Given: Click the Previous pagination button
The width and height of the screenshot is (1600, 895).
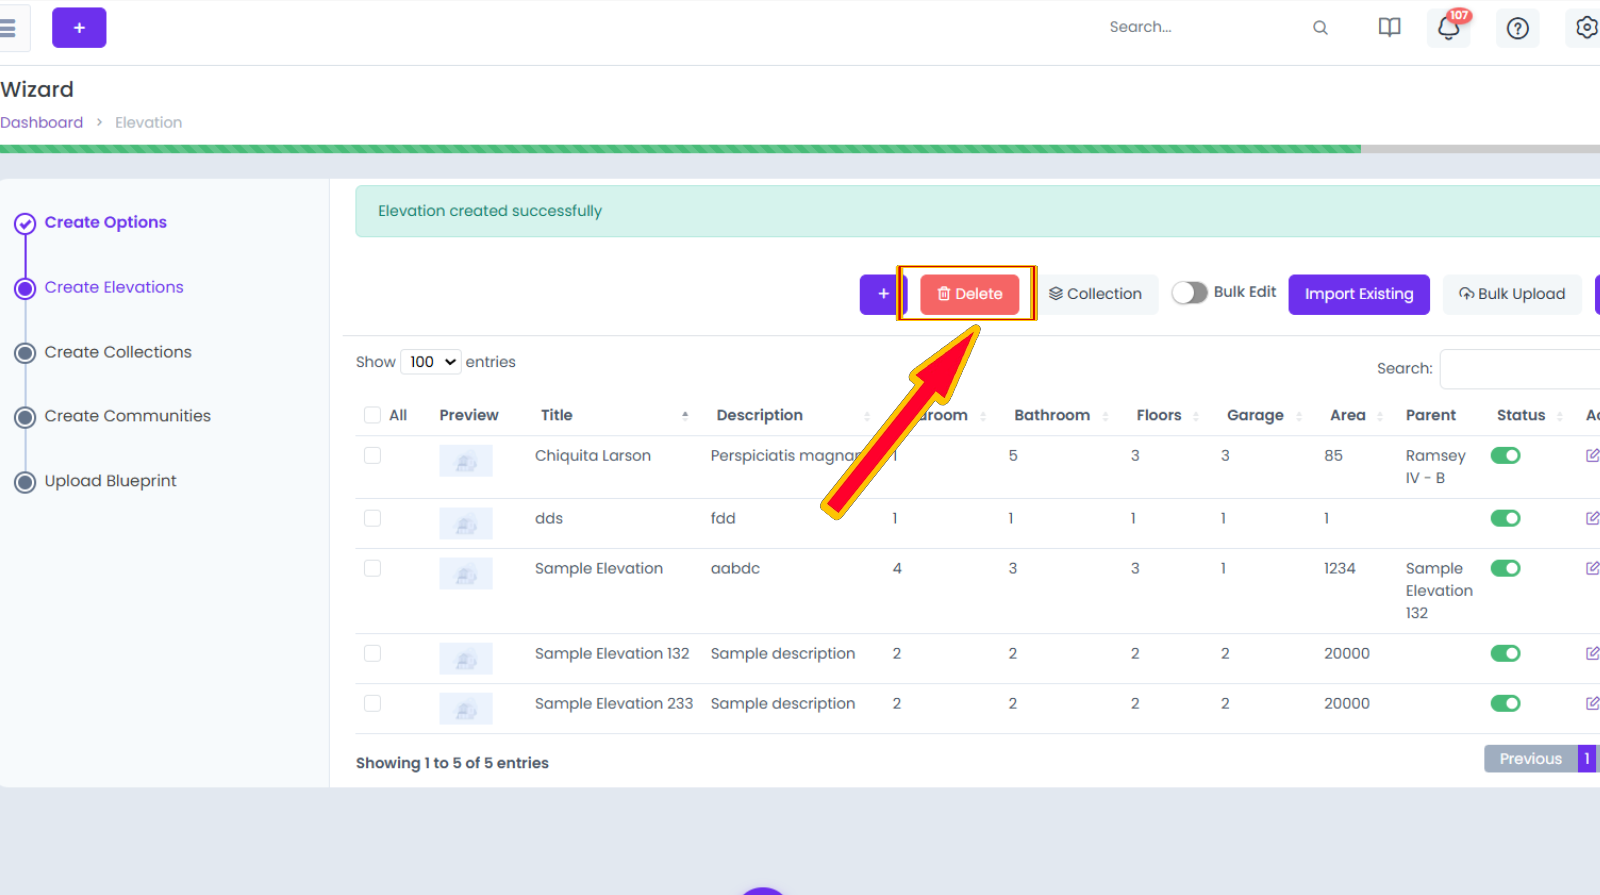Looking at the screenshot, I should click(1530, 759).
